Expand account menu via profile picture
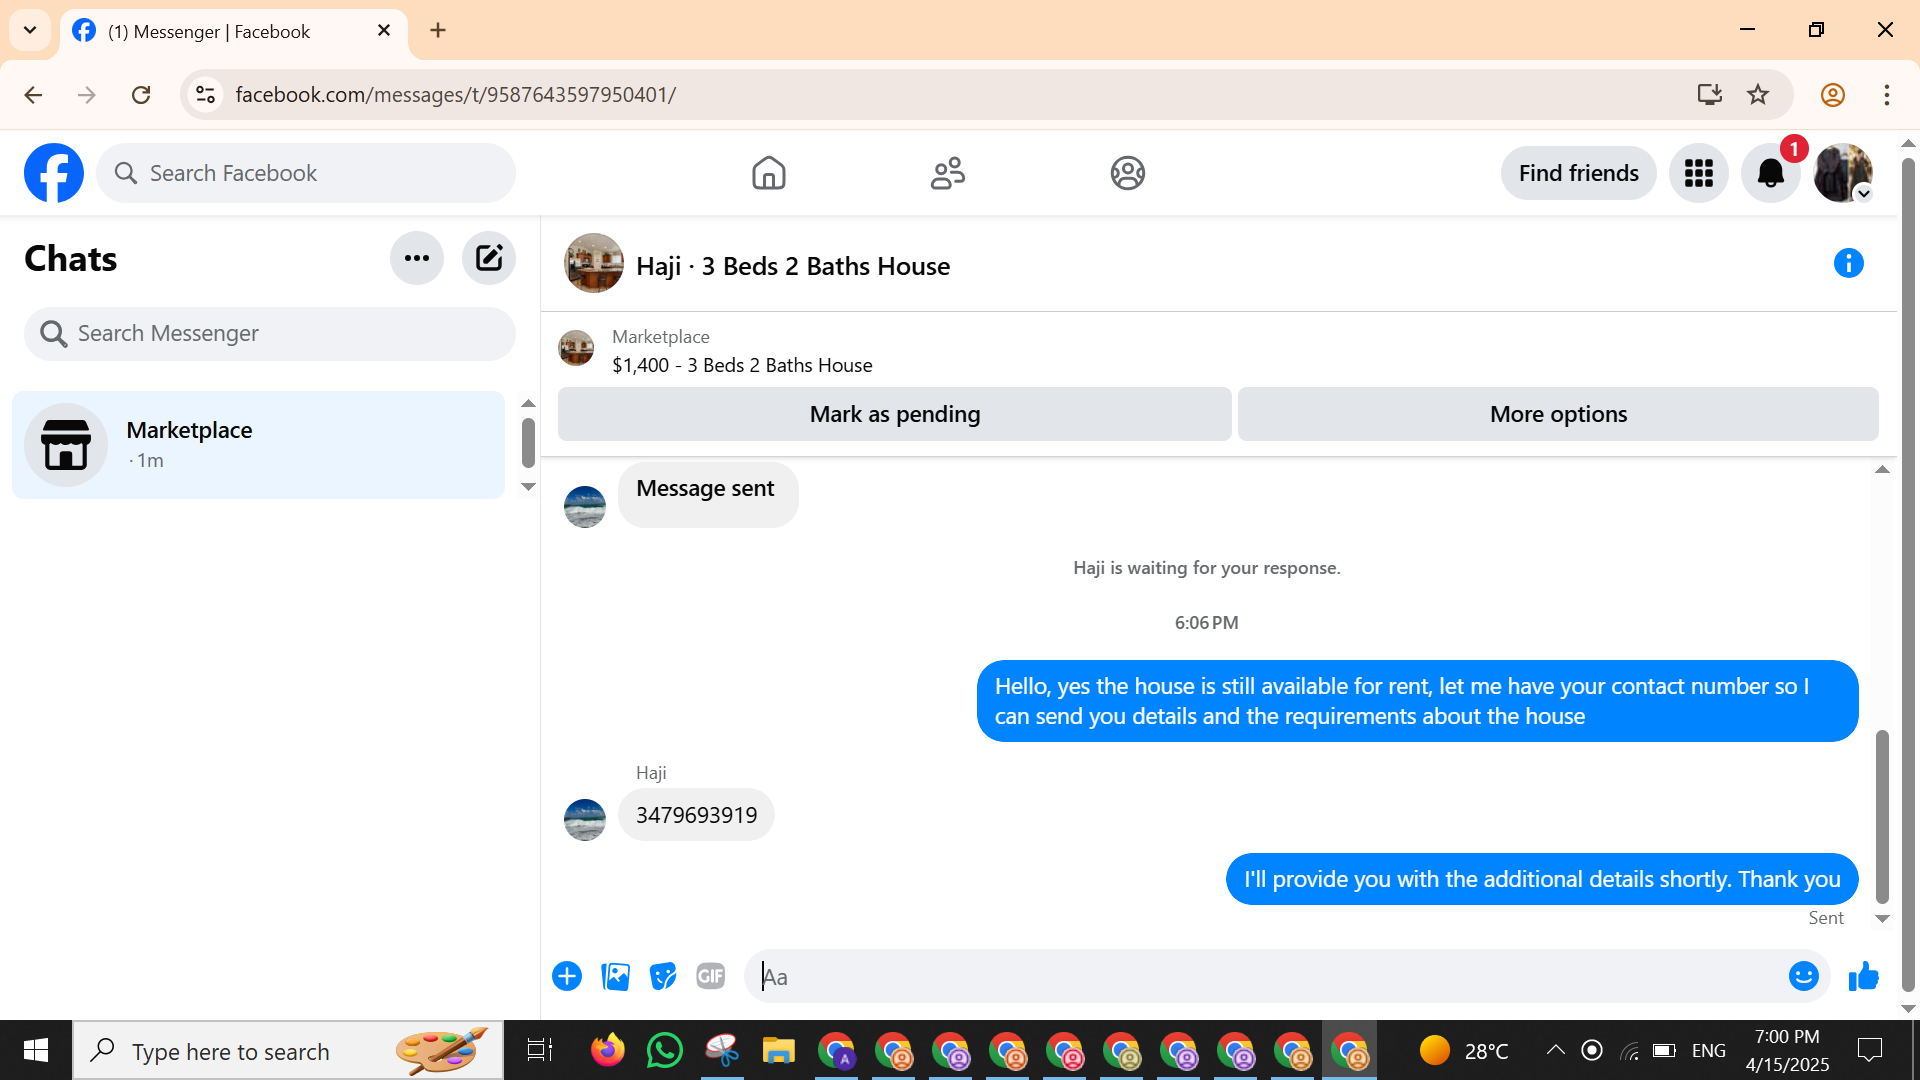 point(1842,173)
